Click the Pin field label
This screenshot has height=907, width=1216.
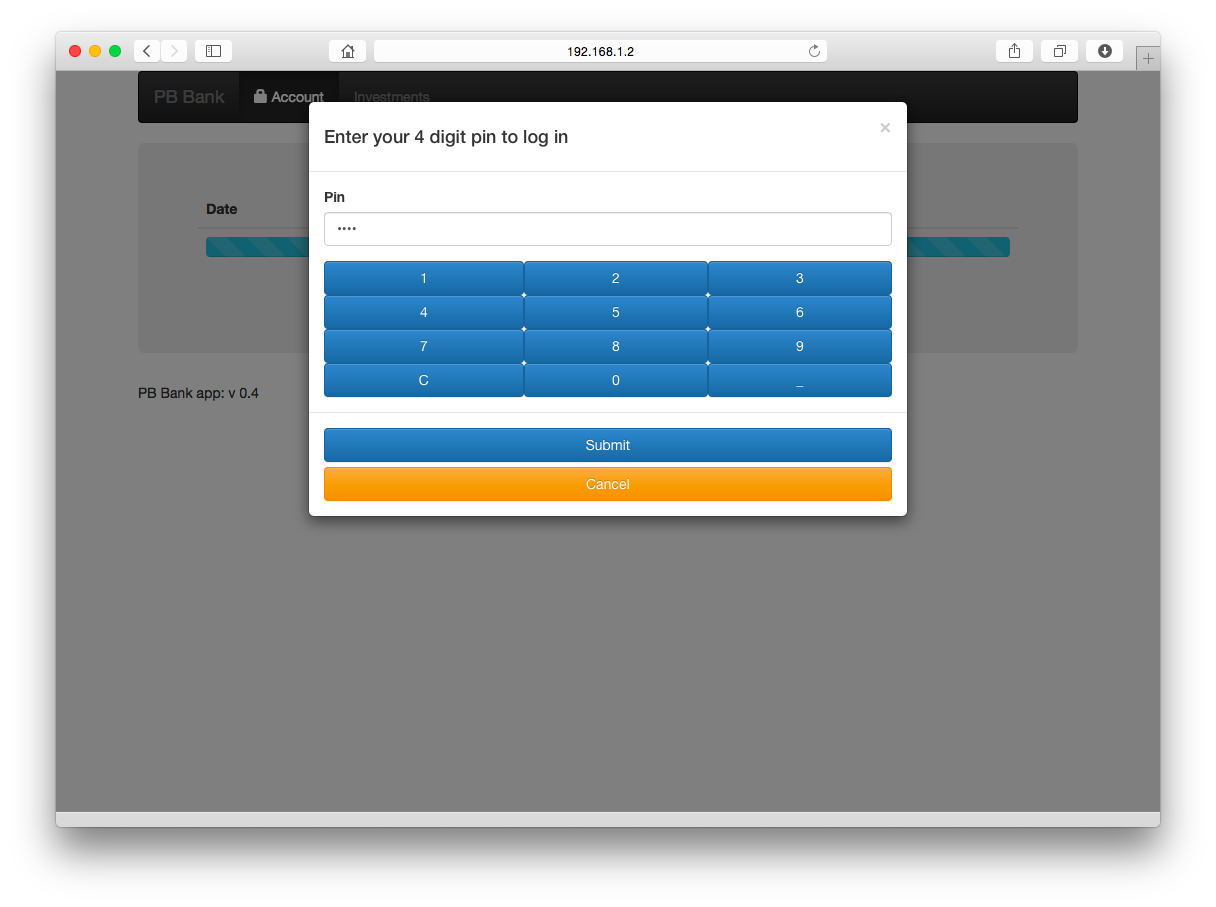[334, 197]
